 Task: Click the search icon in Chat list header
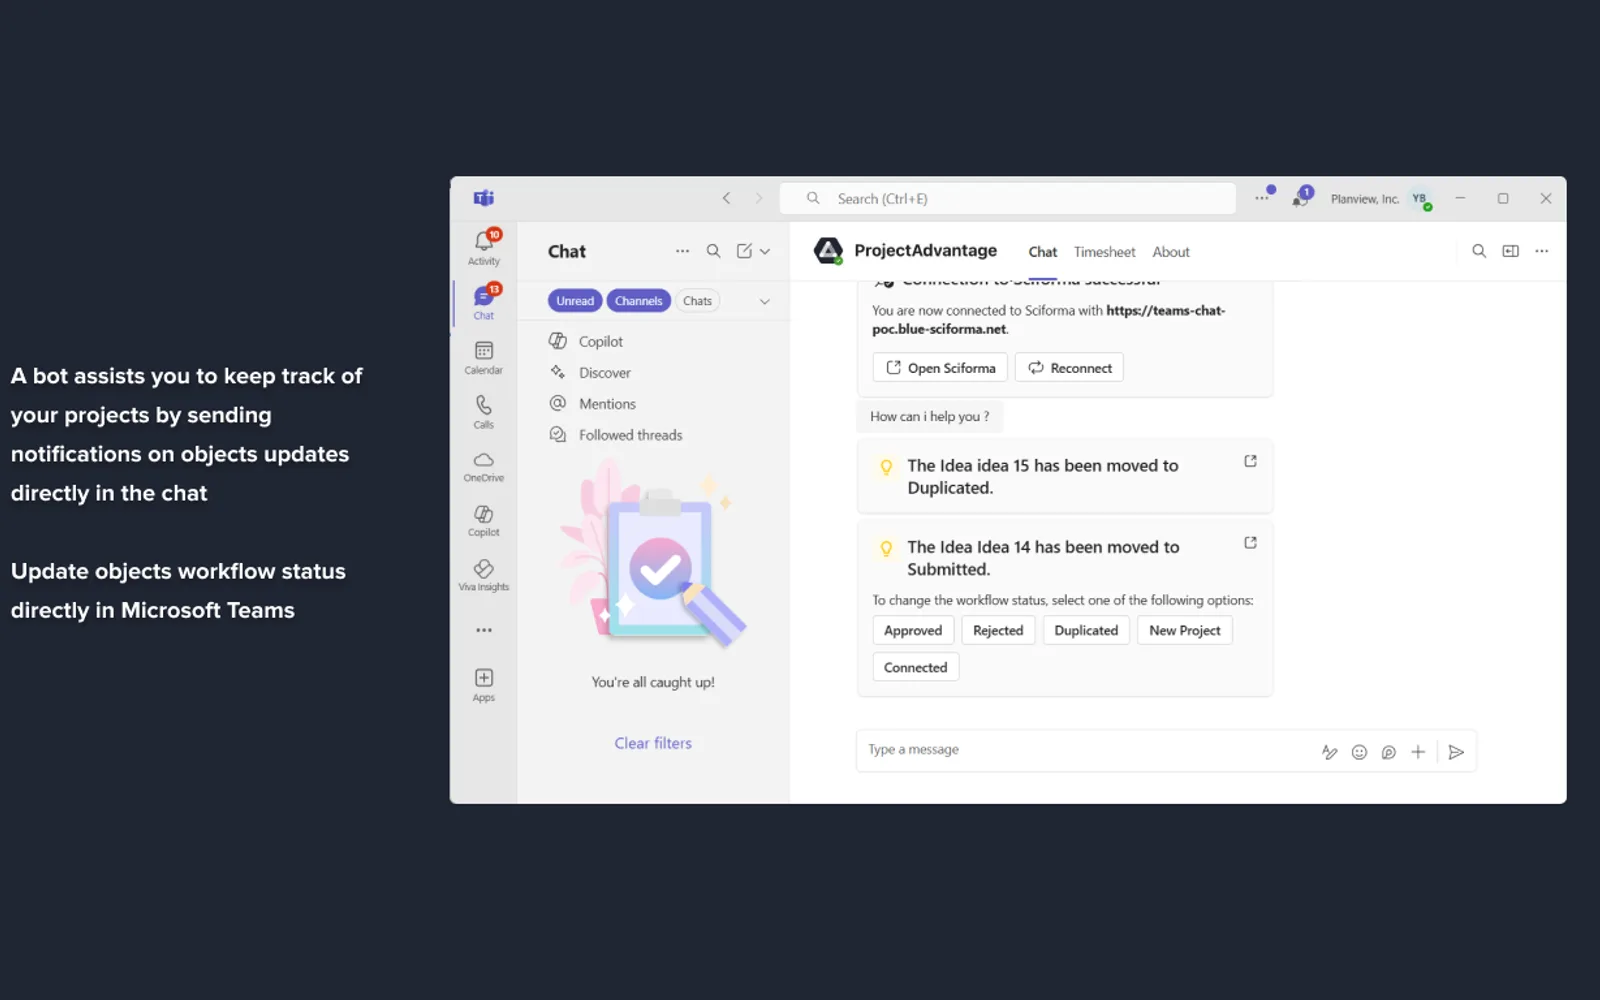pyautogui.click(x=713, y=251)
